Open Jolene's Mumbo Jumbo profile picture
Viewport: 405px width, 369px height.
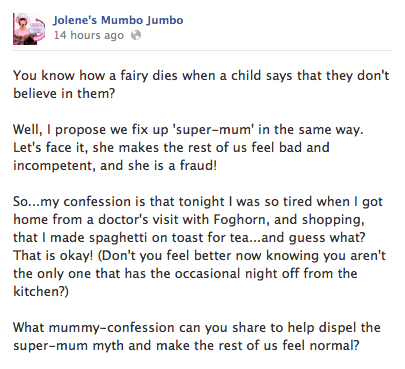coord(29,29)
